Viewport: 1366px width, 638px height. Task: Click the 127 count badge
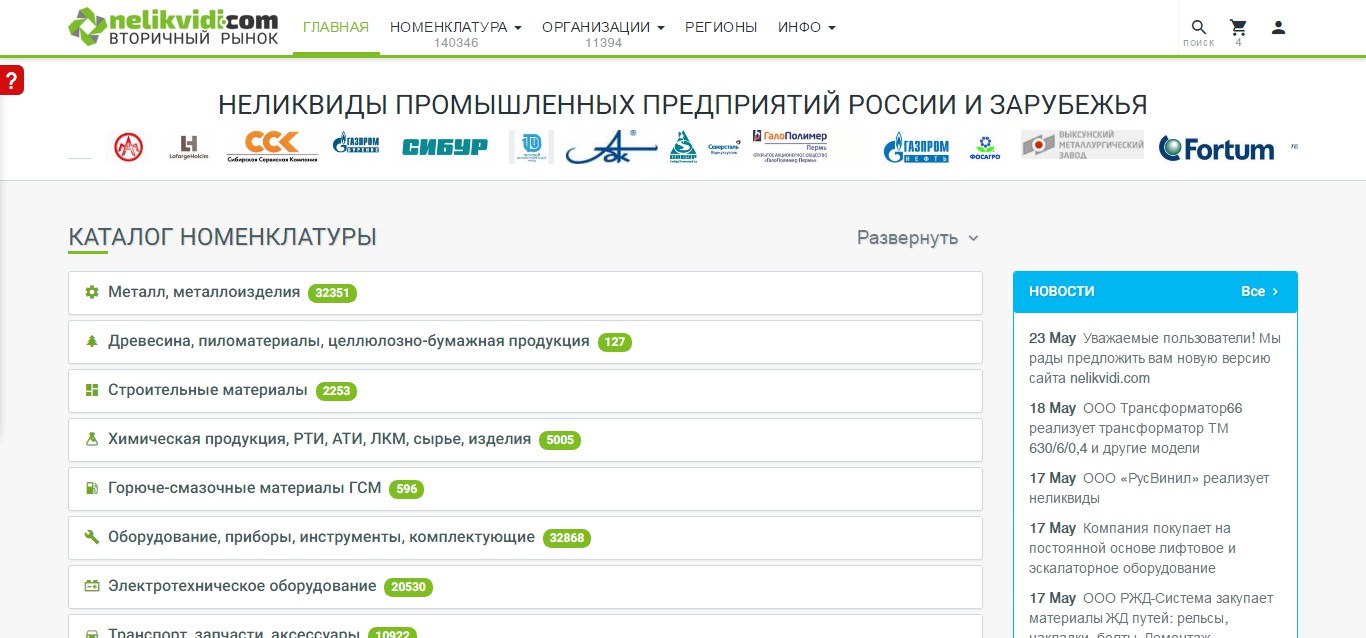(x=615, y=342)
